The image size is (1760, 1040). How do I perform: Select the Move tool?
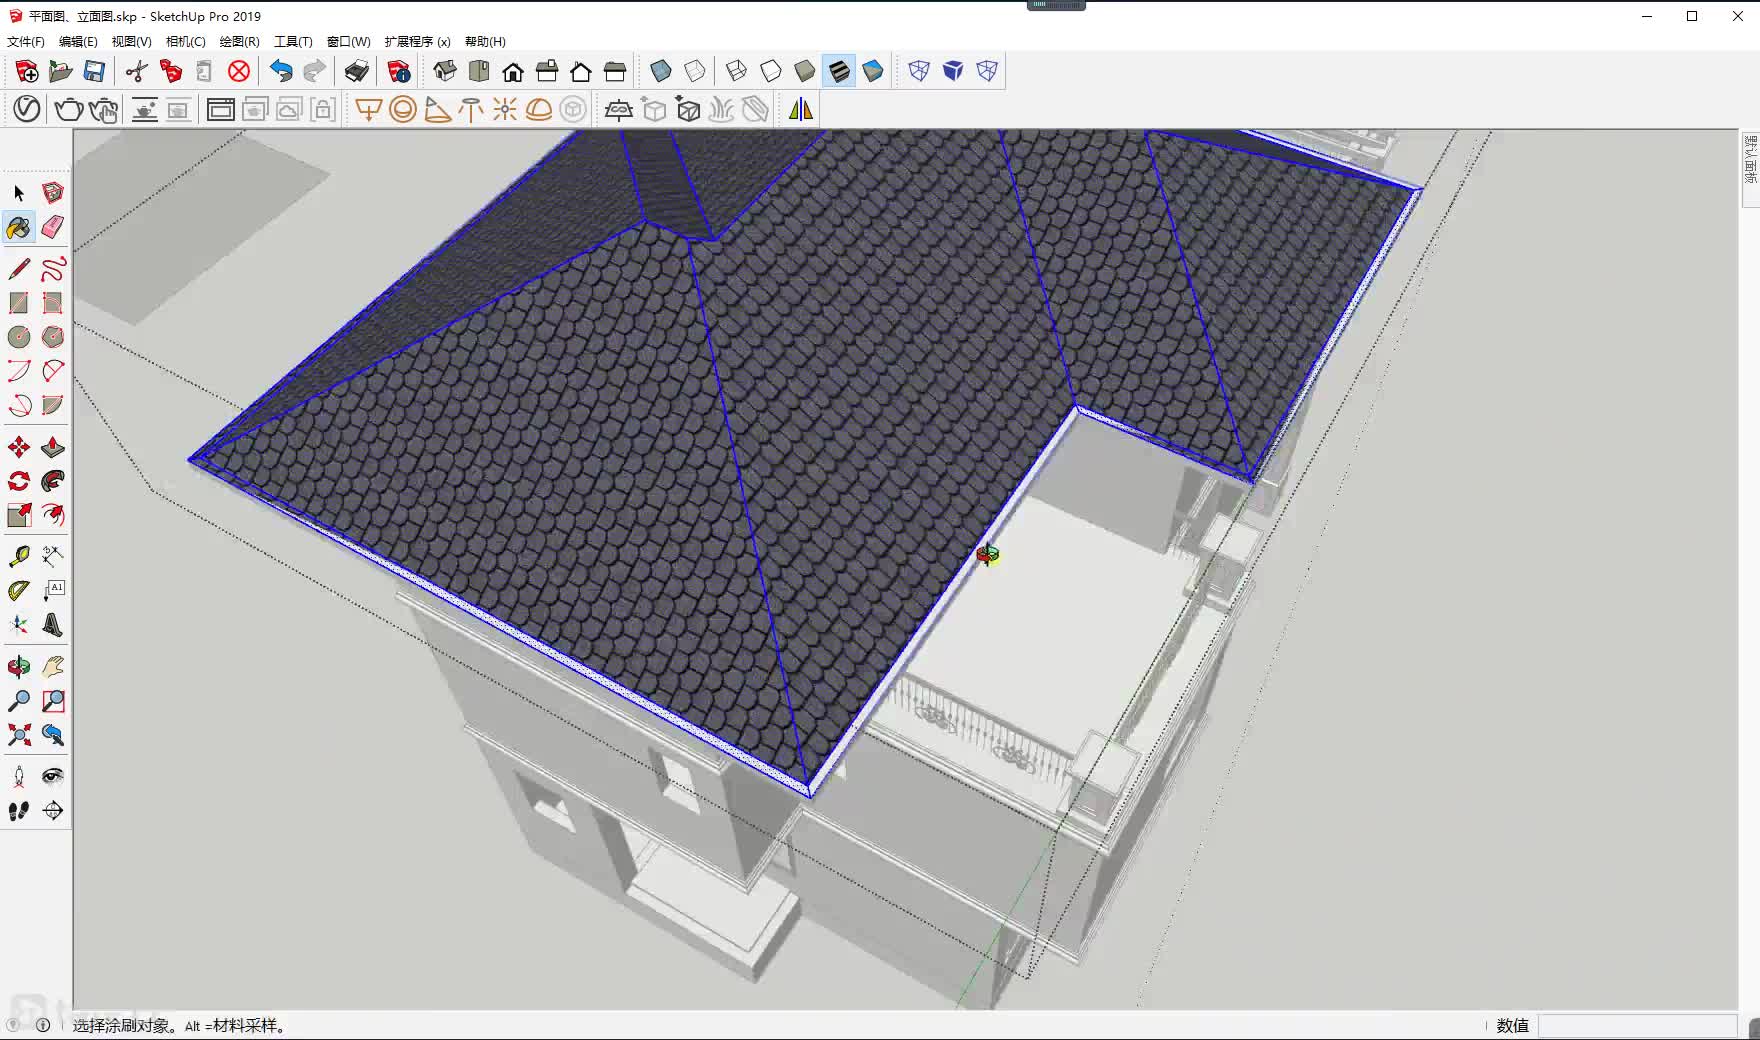19,447
